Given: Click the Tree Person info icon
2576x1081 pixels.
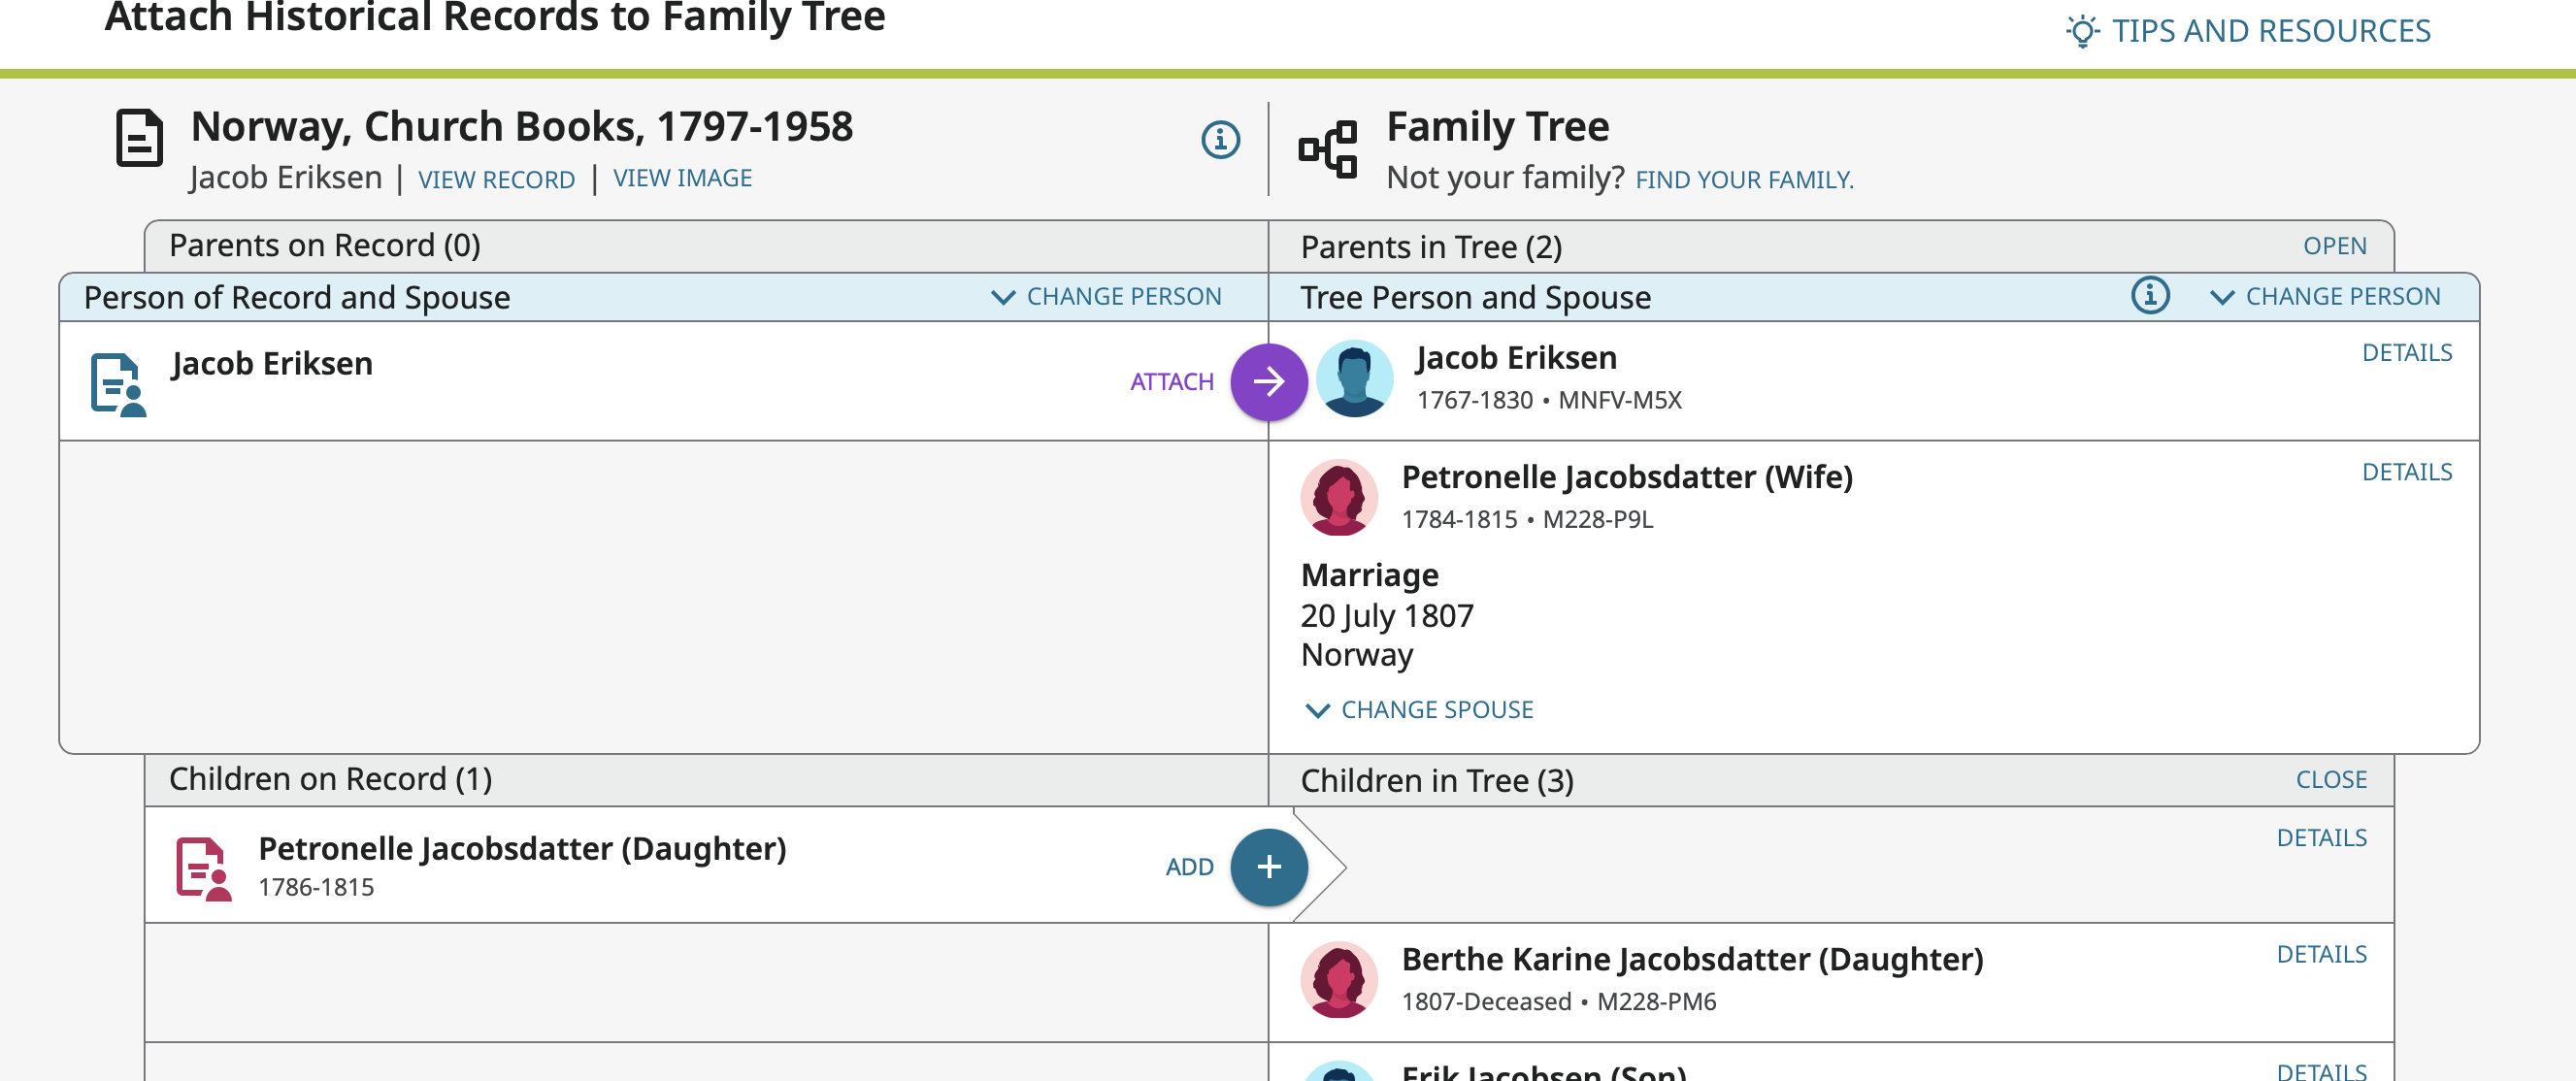Looking at the screenshot, I should [x=2150, y=296].
